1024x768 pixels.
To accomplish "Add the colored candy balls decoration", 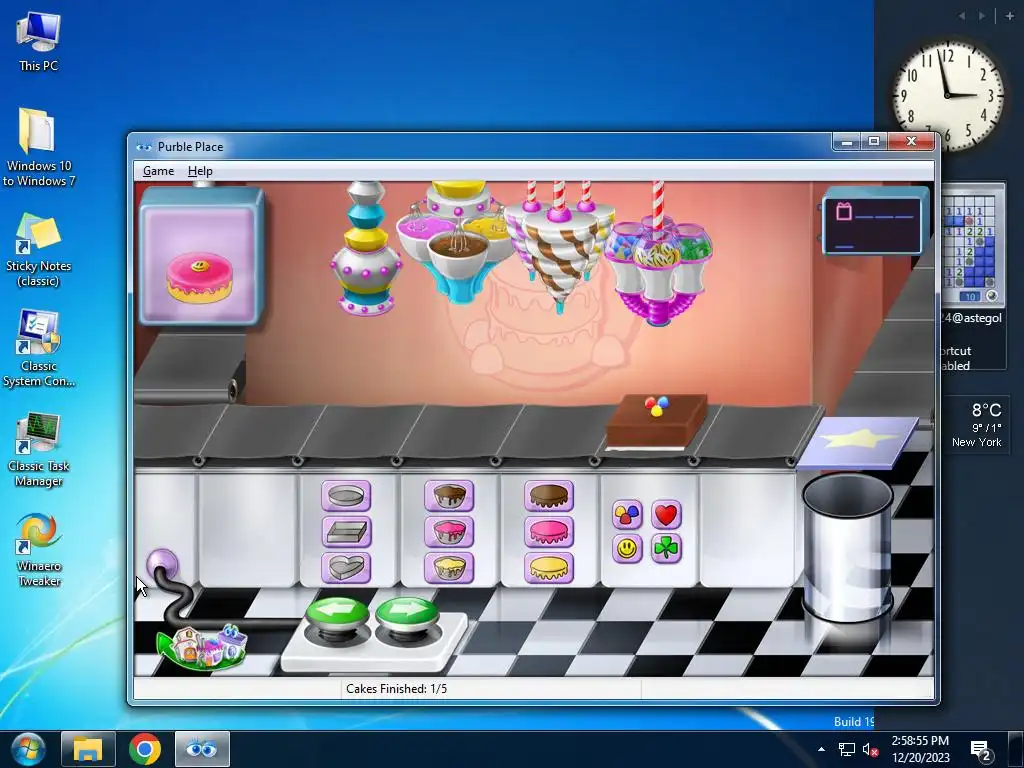I will click(627, 515).
